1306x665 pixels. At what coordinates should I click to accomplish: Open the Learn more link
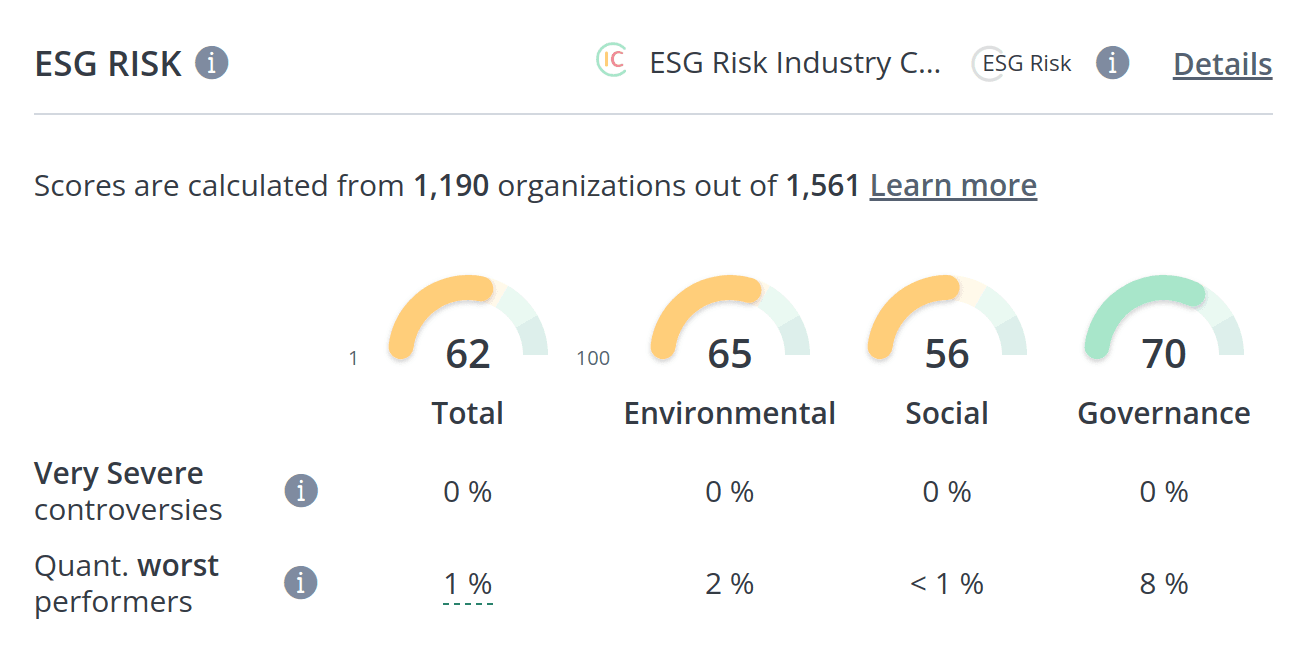(953, 186)
